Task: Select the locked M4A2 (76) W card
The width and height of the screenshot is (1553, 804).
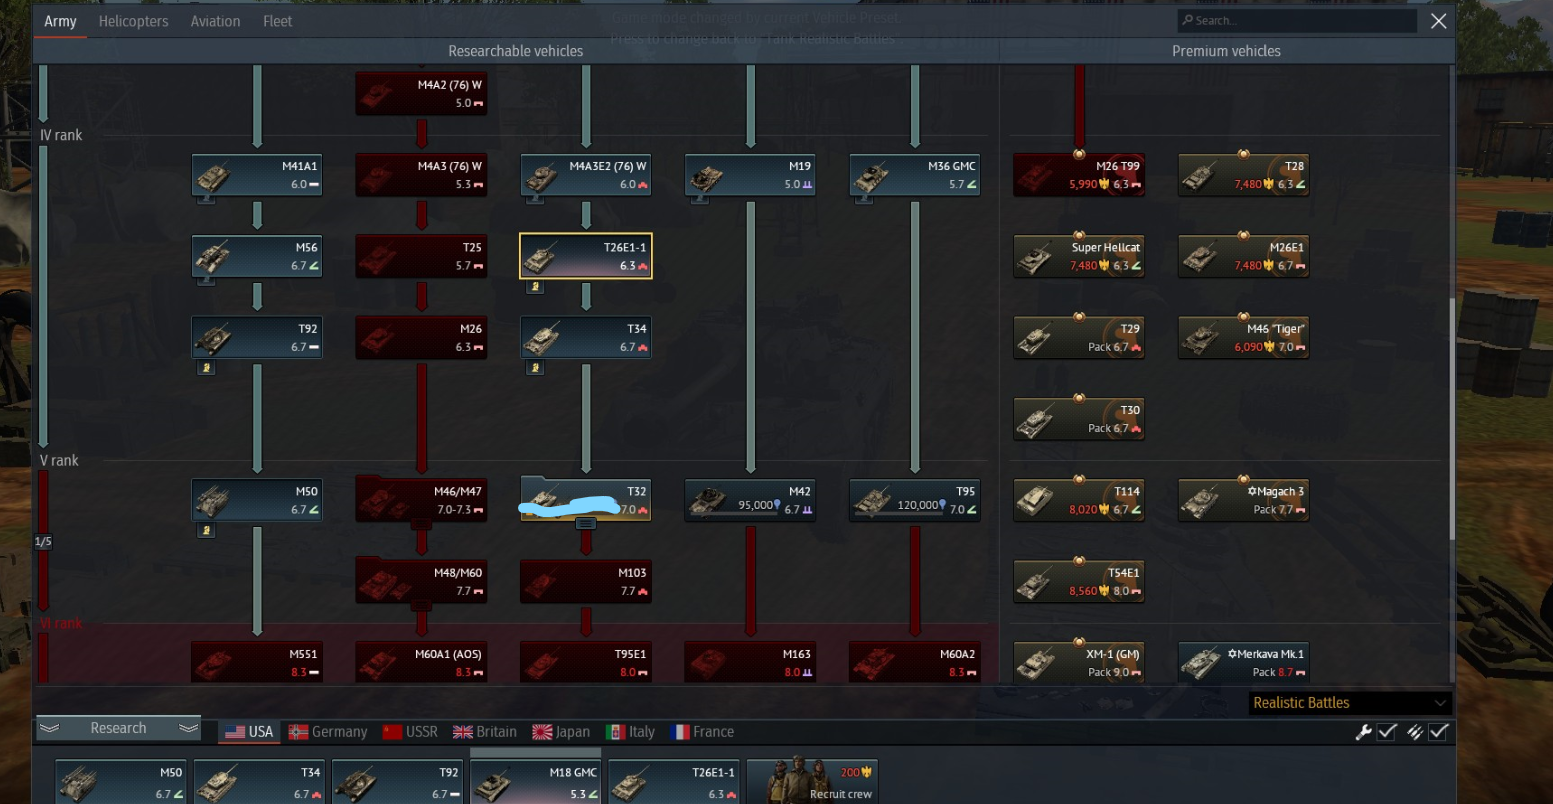Action: point(421,94)
